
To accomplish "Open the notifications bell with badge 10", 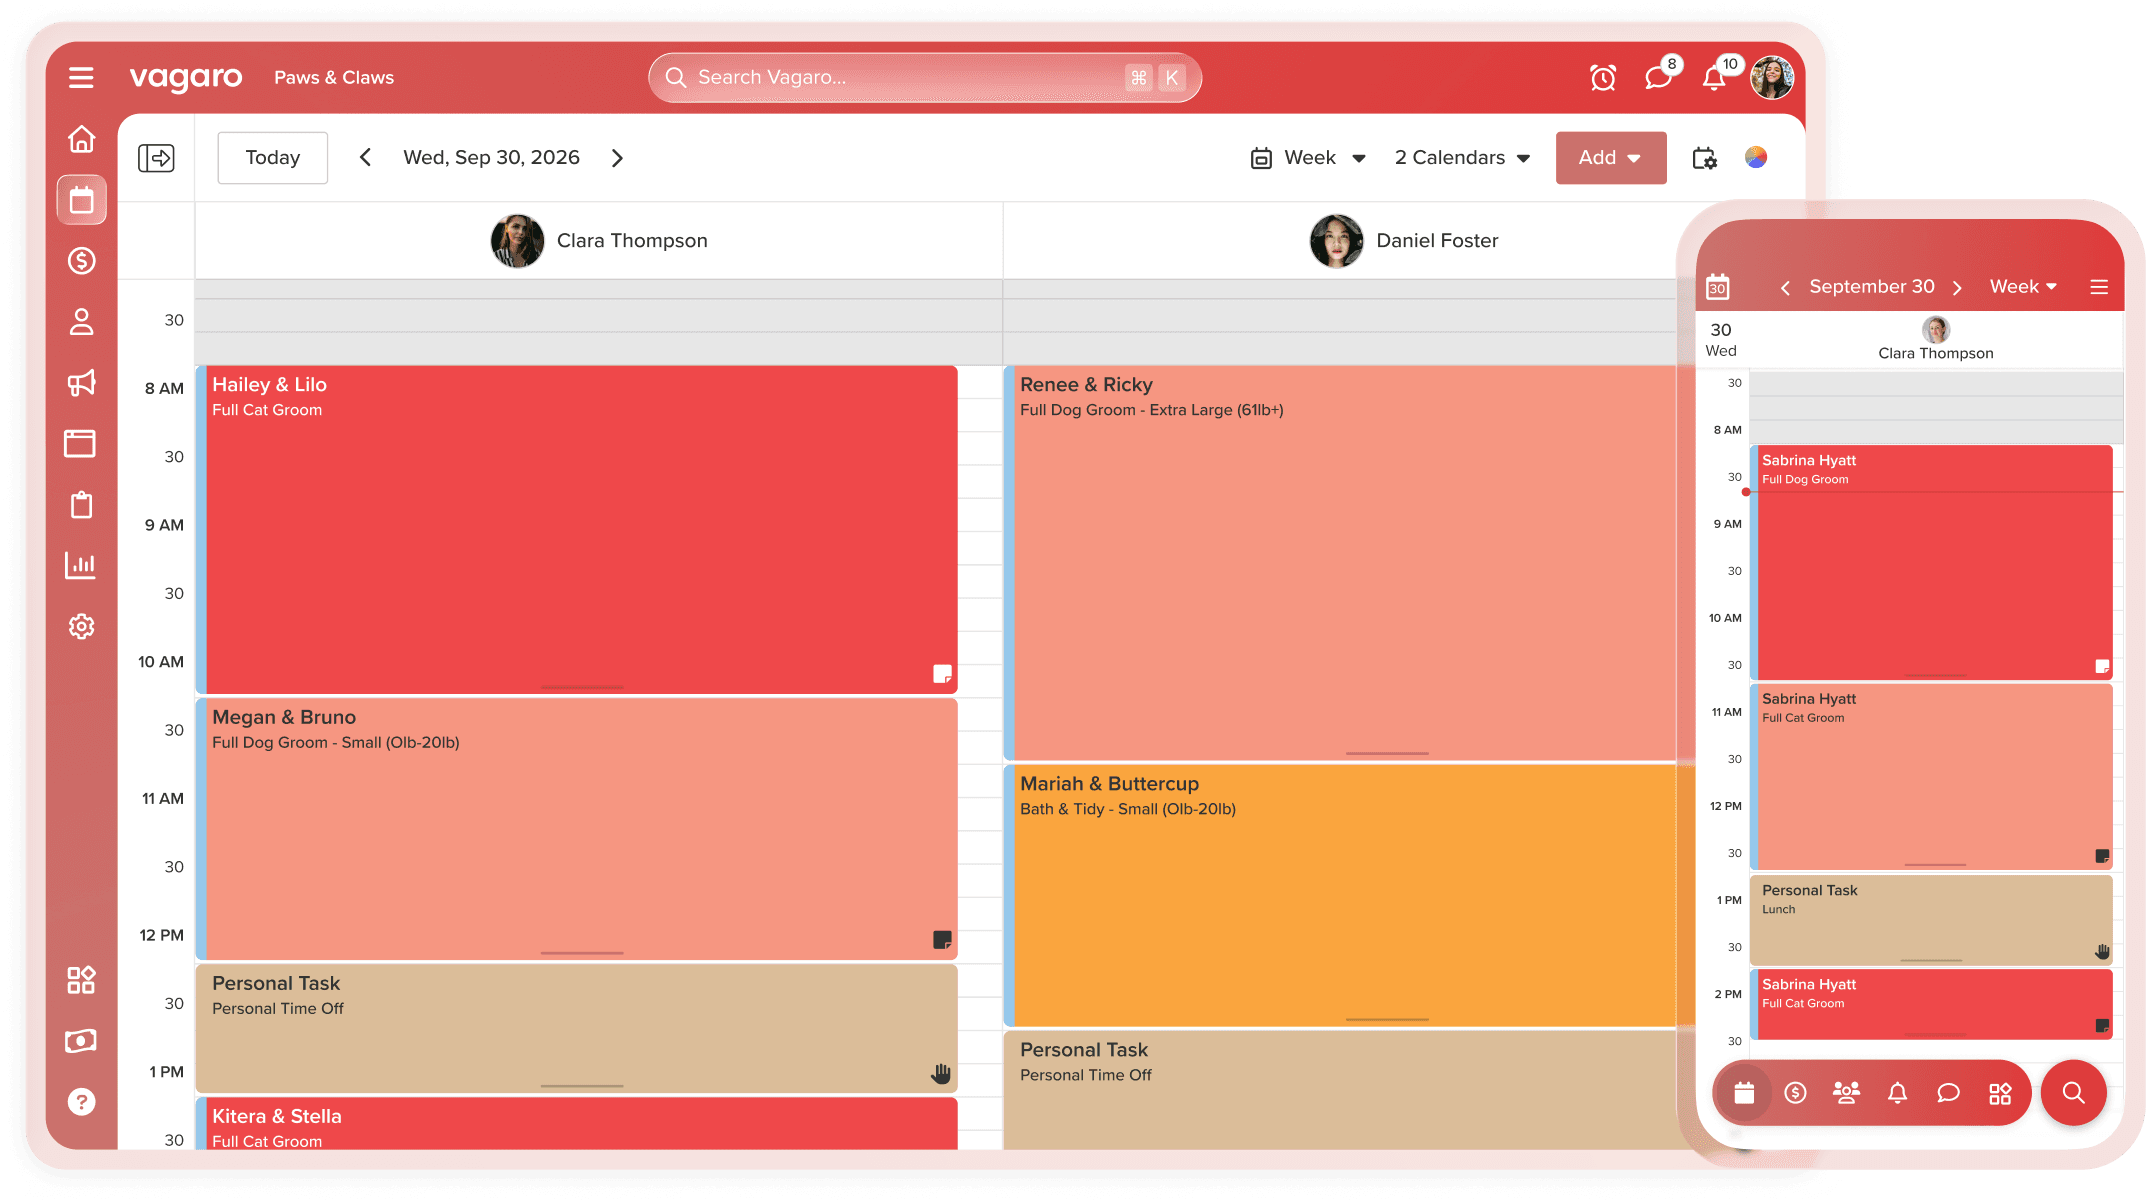I will click(x=1714, y=78).
